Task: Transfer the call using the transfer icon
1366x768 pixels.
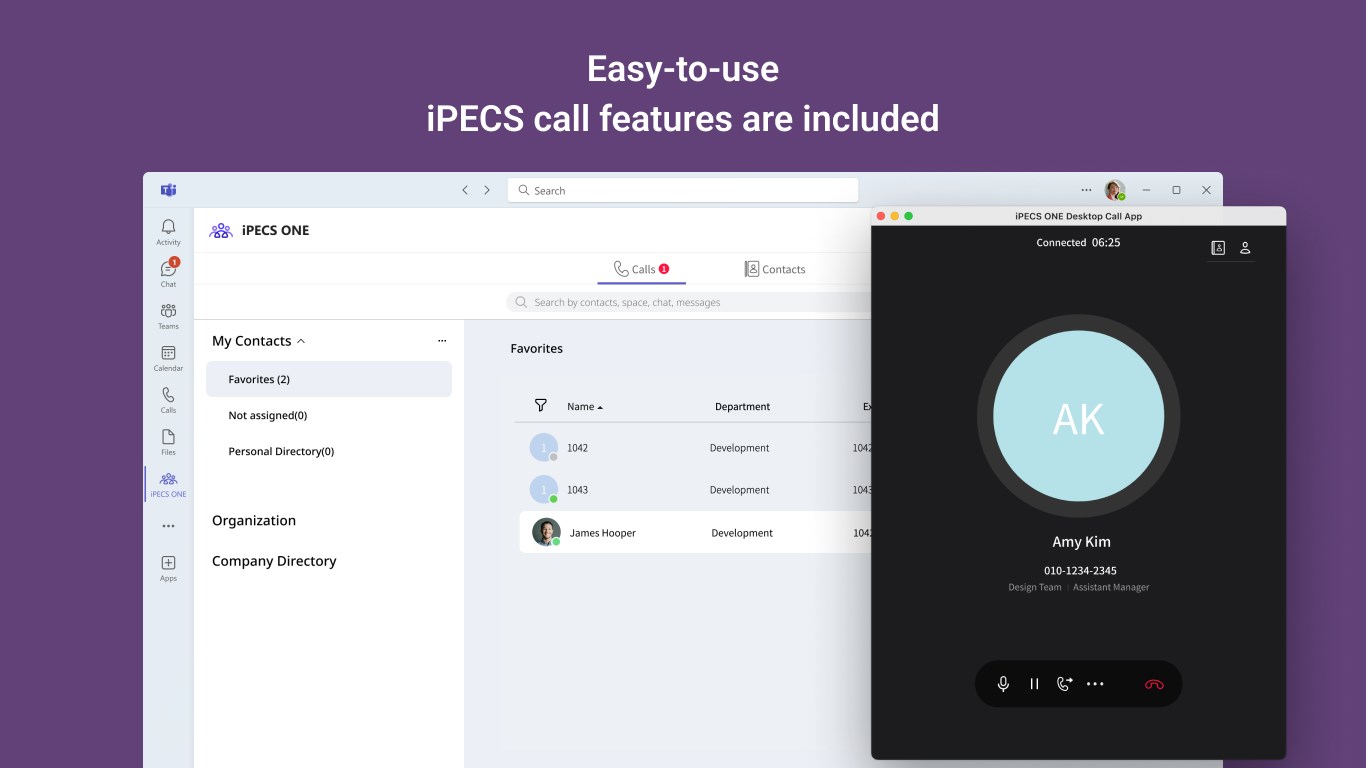Action: point(1064,684)
